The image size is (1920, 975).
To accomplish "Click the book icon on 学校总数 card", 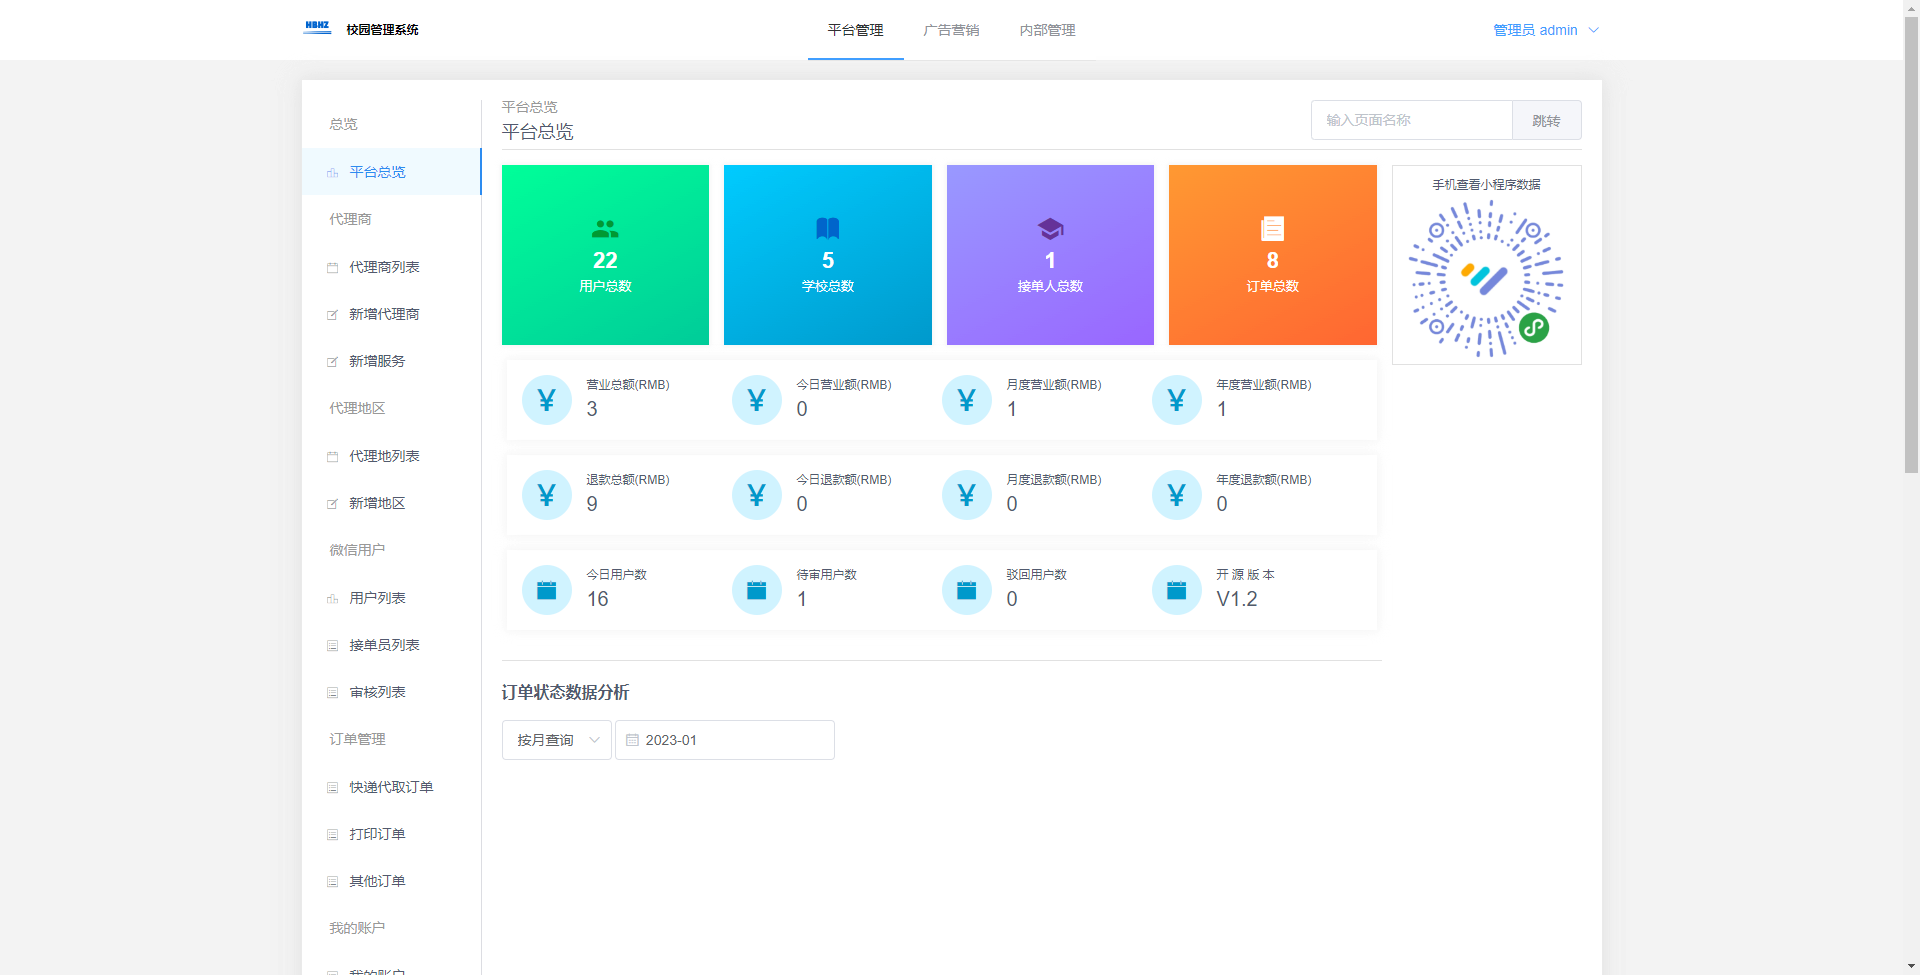I will tap(827, 229).
